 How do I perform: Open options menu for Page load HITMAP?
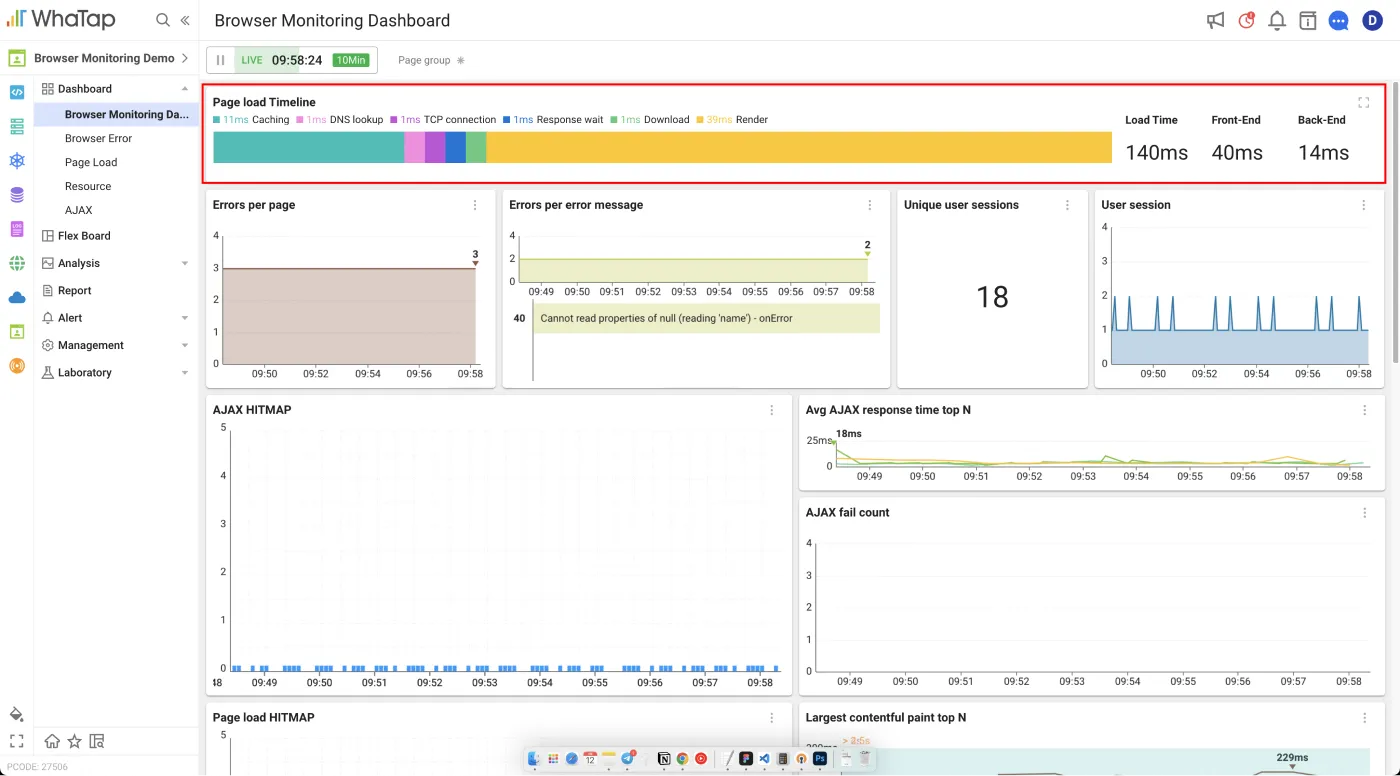(771, 718)
